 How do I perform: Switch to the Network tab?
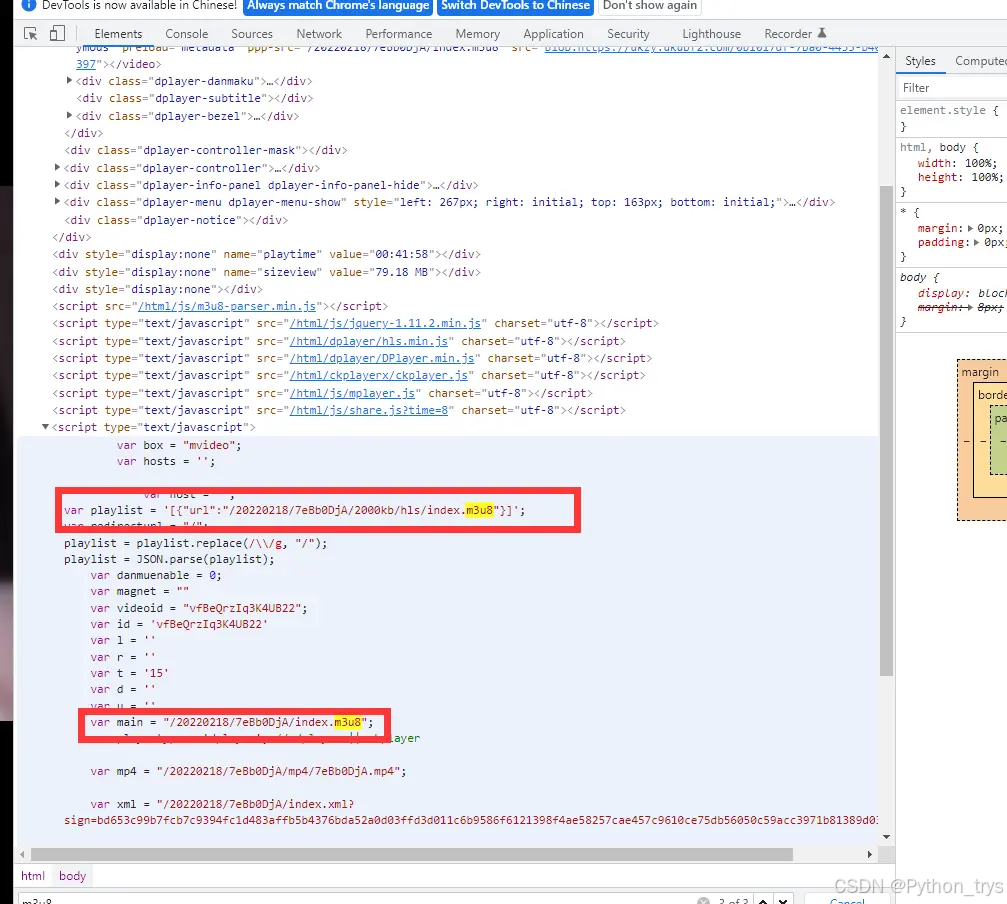tap(319, 33)
